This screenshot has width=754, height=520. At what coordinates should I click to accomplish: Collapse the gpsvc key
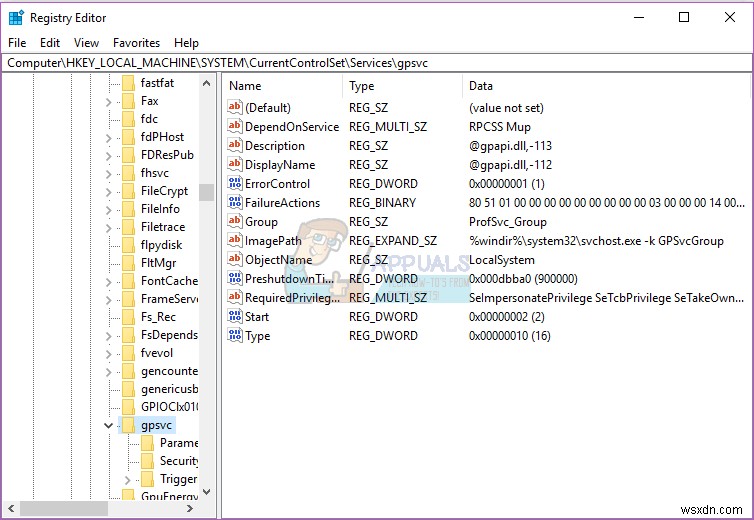click(x=108, y=425)
